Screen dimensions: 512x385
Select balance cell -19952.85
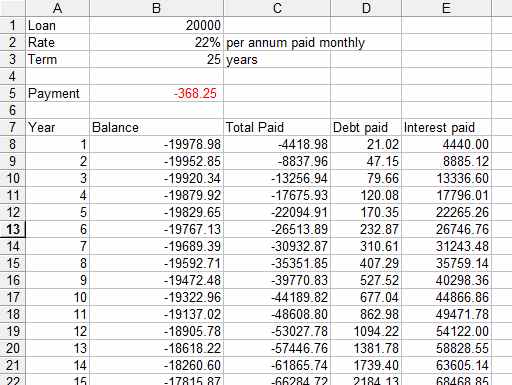tap(156, 161)
